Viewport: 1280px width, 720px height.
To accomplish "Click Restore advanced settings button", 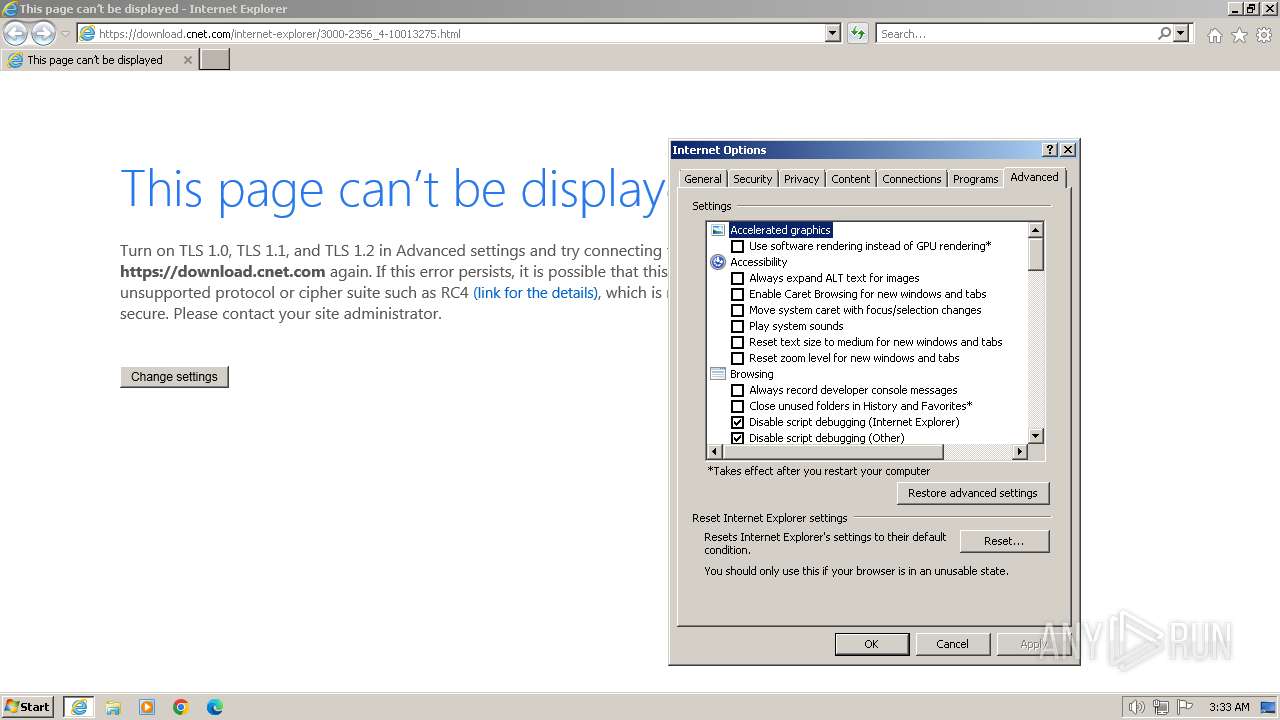I will 973,493.
